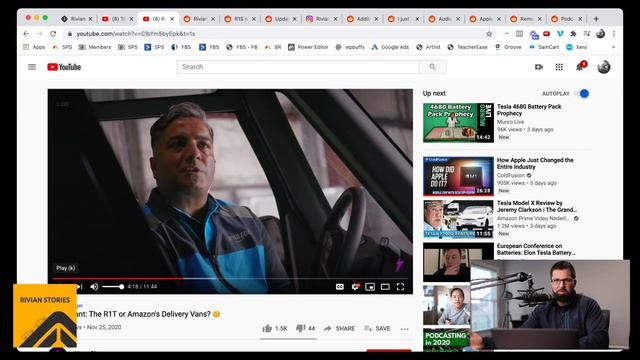Click the browser forward arrow
The width and height of the screenshot is (640, 360).
[40, 34]
